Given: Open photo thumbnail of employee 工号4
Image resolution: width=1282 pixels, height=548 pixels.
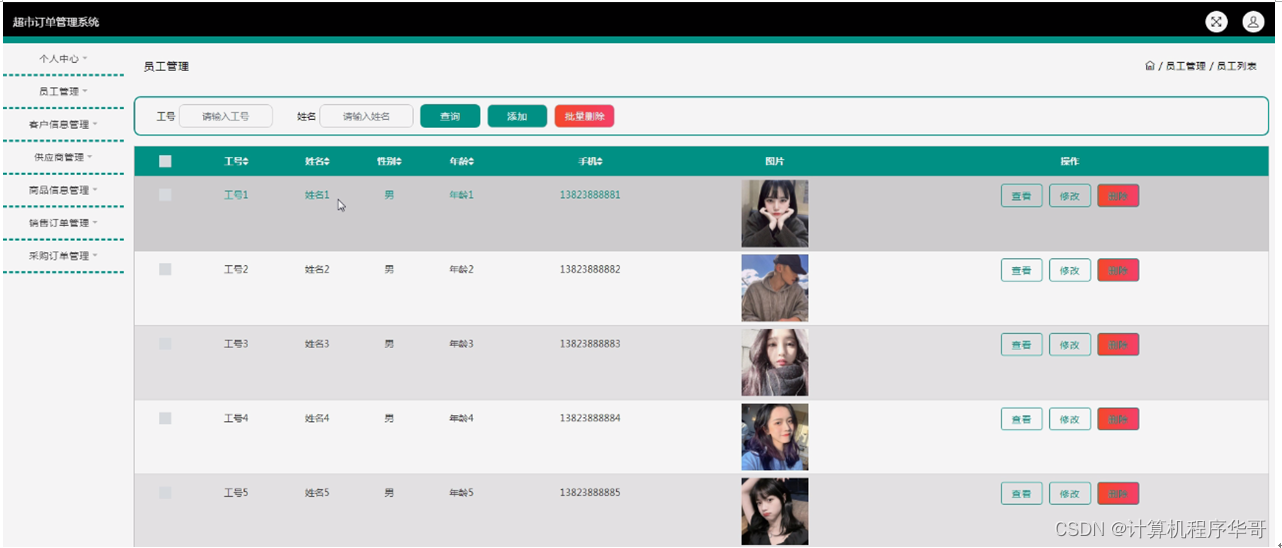Looking at the screenshot, I should click(x=775, y=437).
